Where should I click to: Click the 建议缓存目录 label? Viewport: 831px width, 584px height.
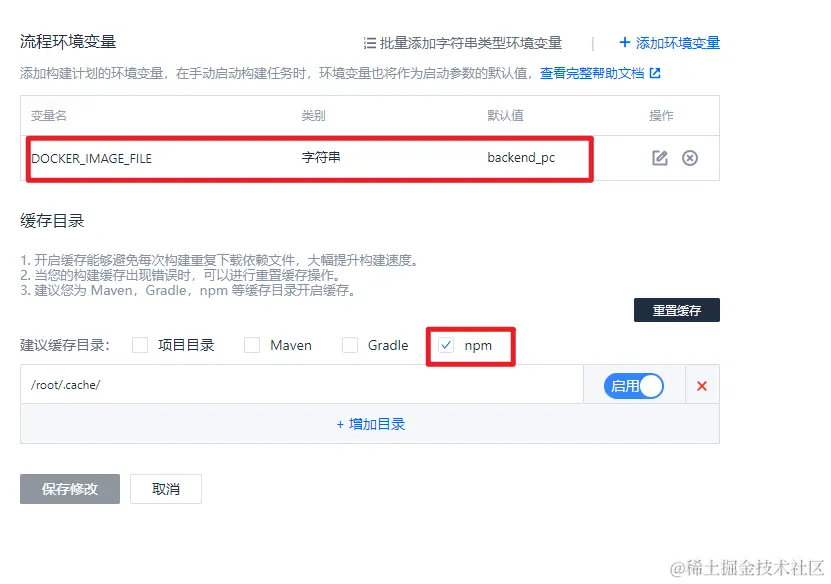pos(65,345)
